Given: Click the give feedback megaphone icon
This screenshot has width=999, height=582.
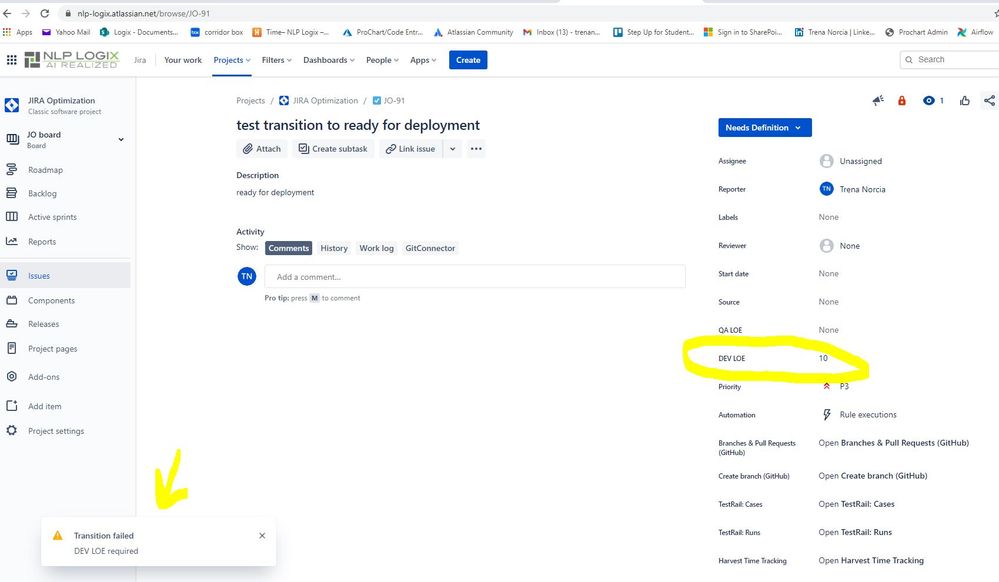Looking at the screenshot, I should click(878, 101).
